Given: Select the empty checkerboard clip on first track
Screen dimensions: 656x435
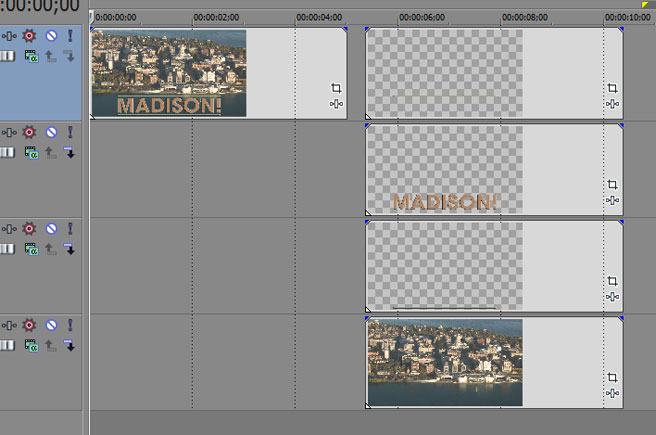Looking at the screenshot, I should point(495,73).
